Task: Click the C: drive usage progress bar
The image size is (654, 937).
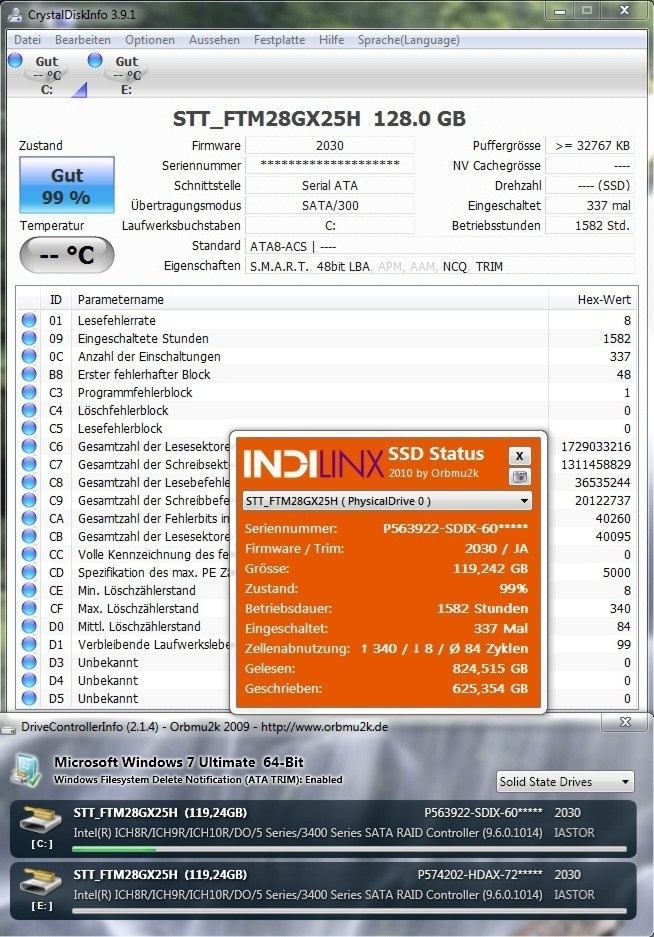Action: click(x=349, y=849)
